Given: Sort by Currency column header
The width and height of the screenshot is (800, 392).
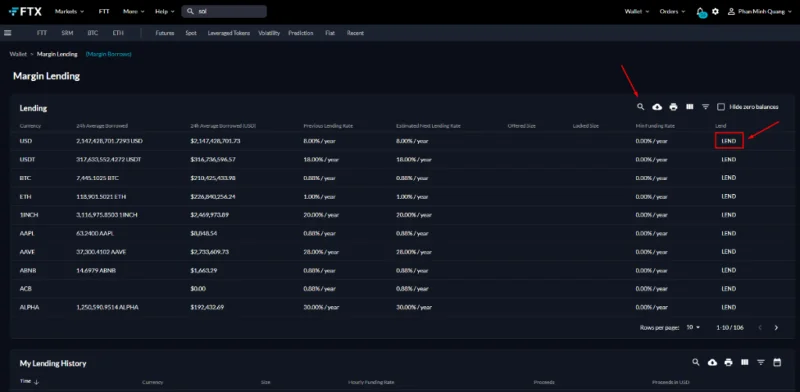Looking at the screenshot, I should point(30,126).
